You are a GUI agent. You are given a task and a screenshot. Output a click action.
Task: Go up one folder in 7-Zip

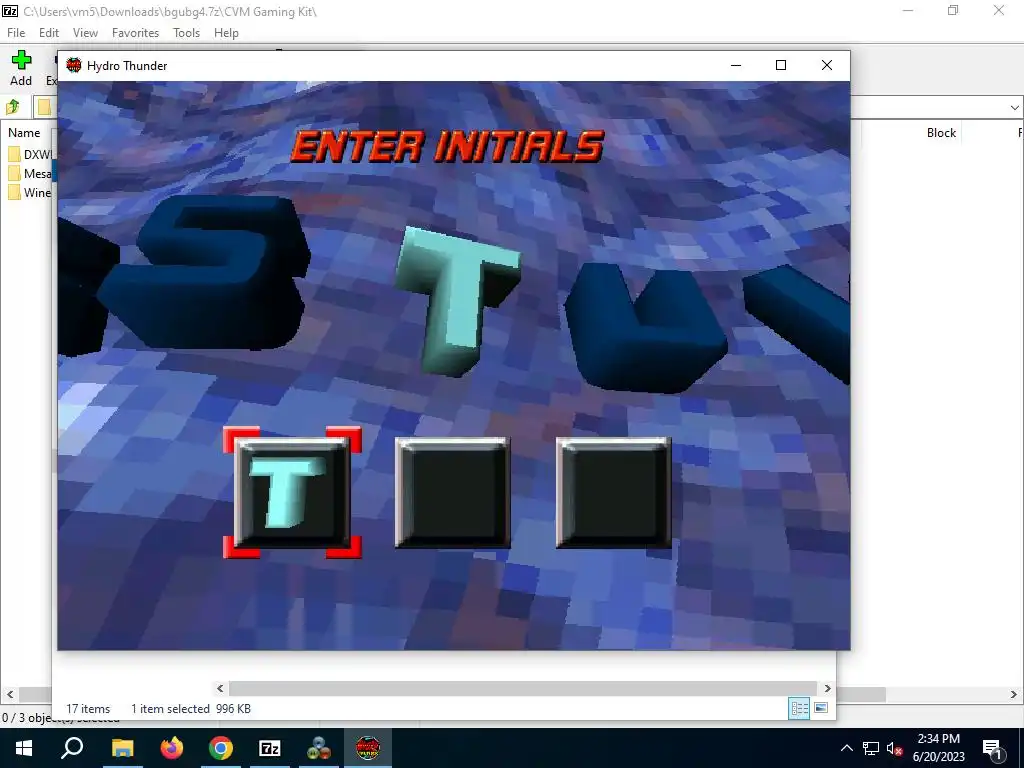(x=12, y=106)
